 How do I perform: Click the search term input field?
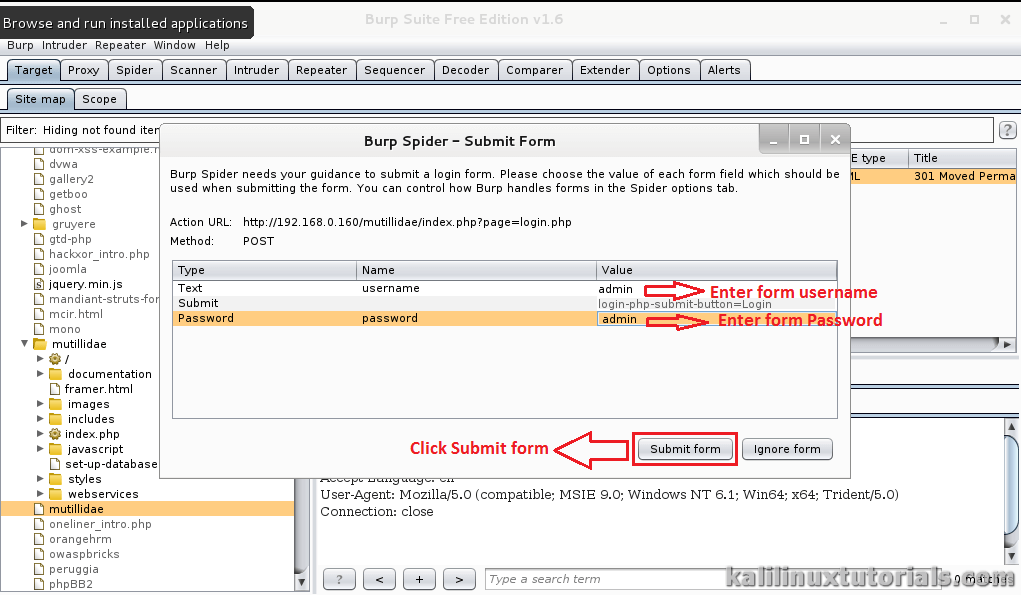click(x=580, y=578)
